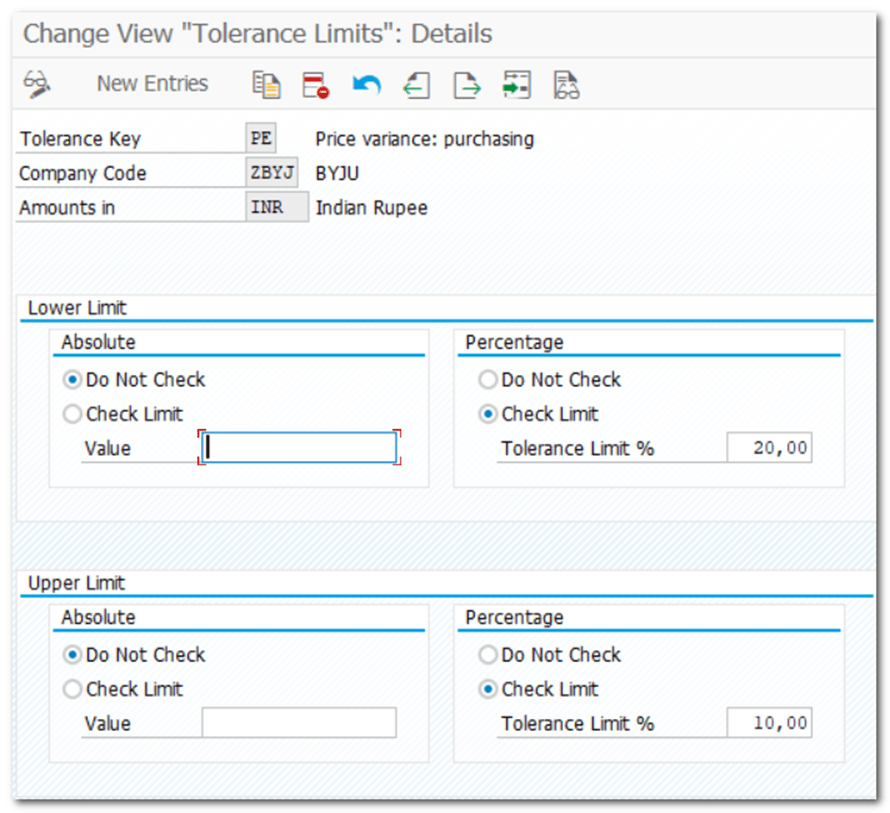Click the Delete entry icon
This screenshot has width=890, height=813.
316,85
